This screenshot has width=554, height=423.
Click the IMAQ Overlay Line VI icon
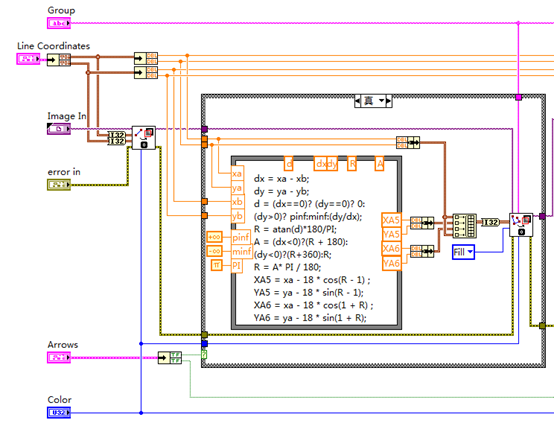[x=144, y=138]
